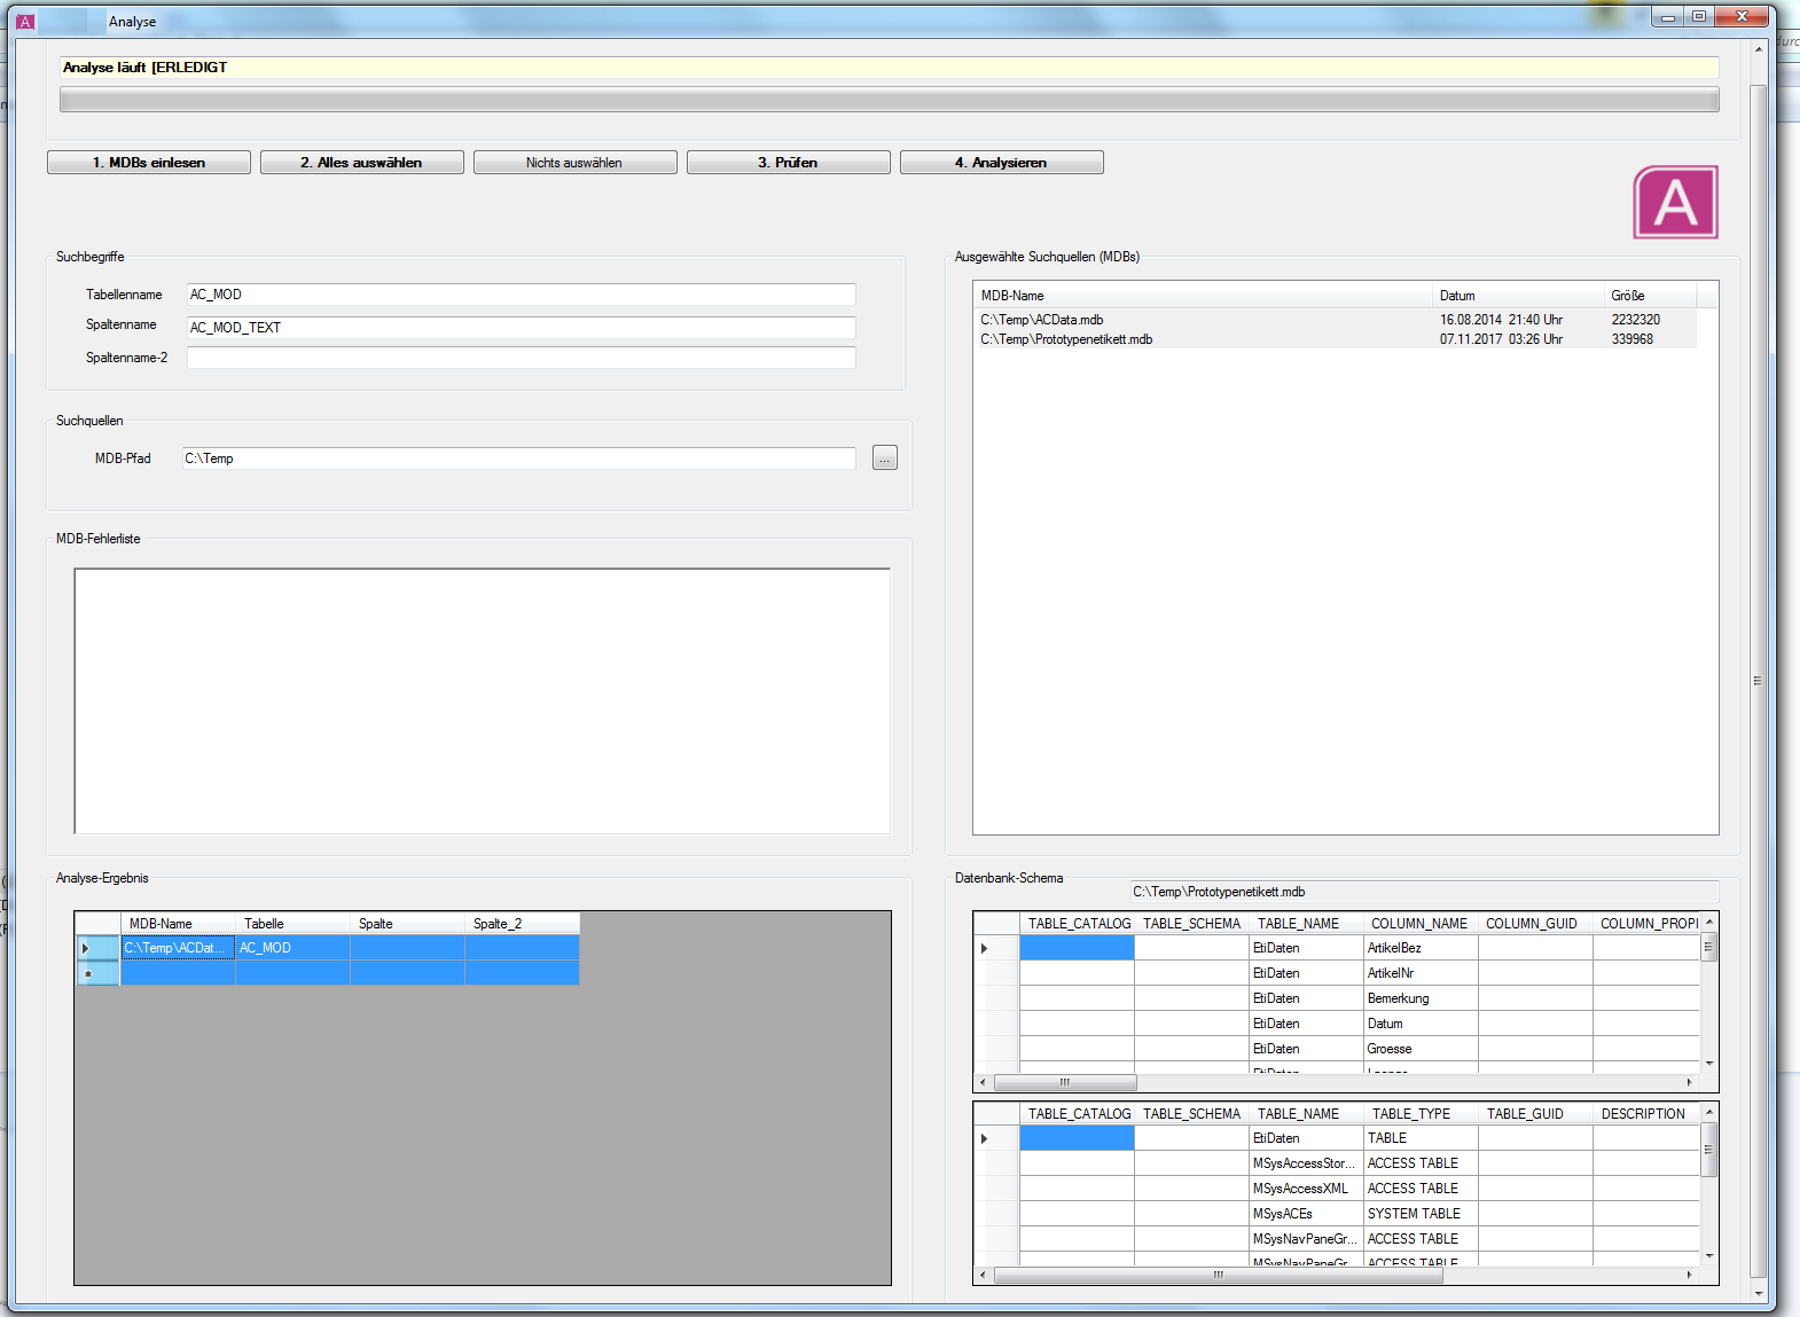The height and width of the screenshot is (1317, 1800).
Task: Focus the Spaltenname field containing AC_MOD_TEXT
Action: (521, 327)
